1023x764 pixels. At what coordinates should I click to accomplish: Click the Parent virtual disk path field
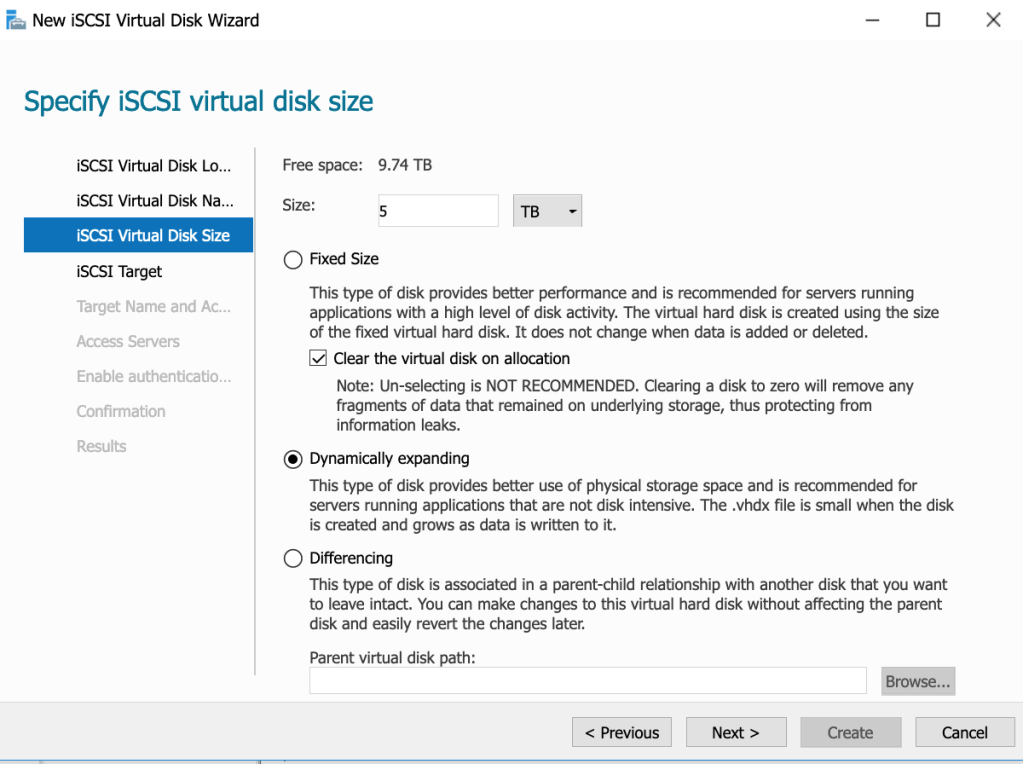tap(587, 681)
